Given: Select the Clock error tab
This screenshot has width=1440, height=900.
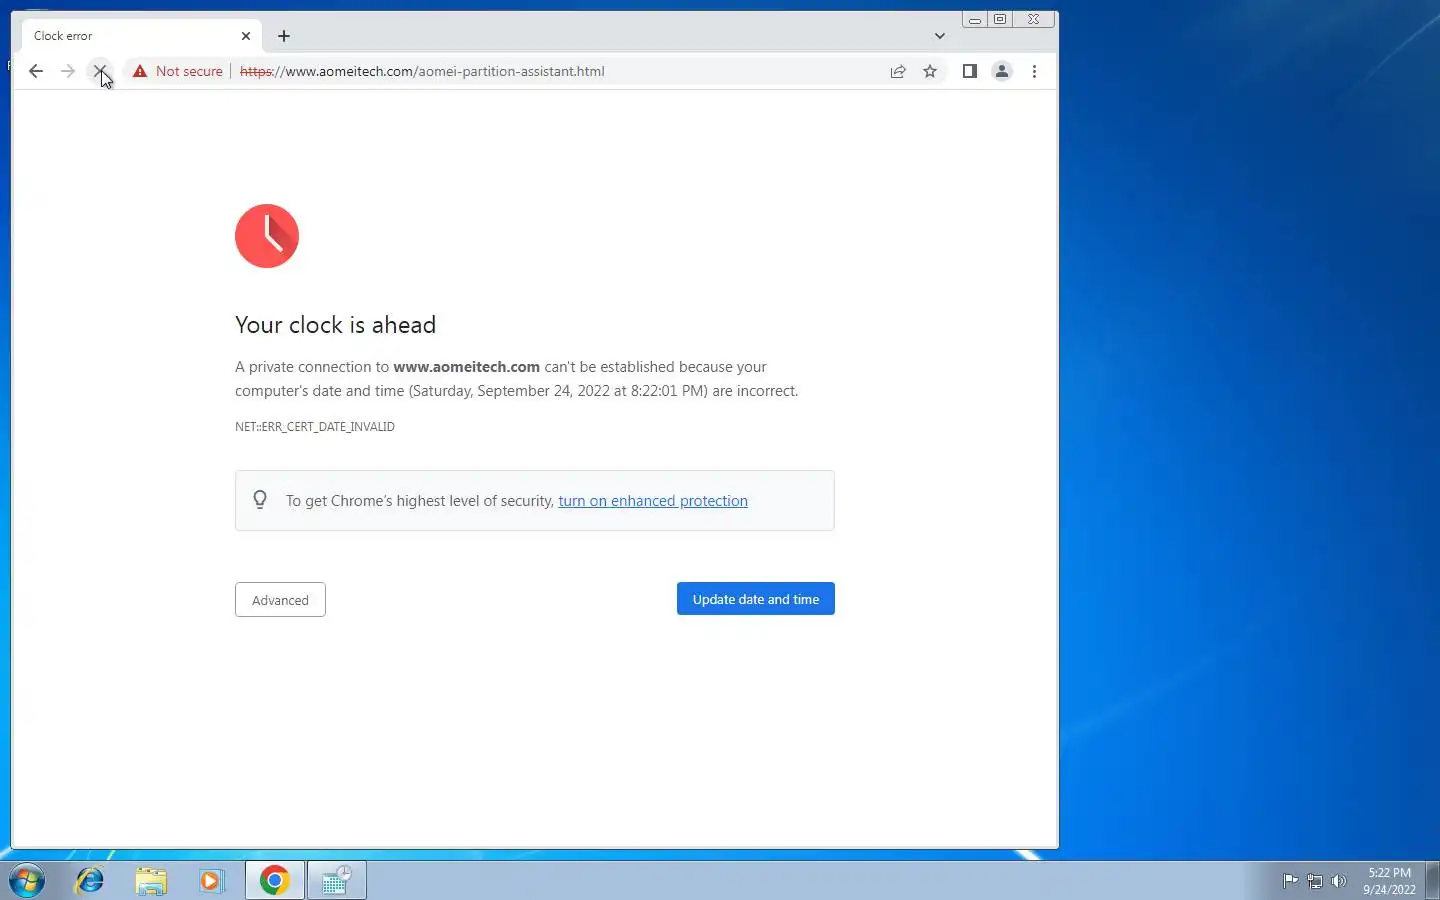Looking at the screenshot, I should click(141, 36).
